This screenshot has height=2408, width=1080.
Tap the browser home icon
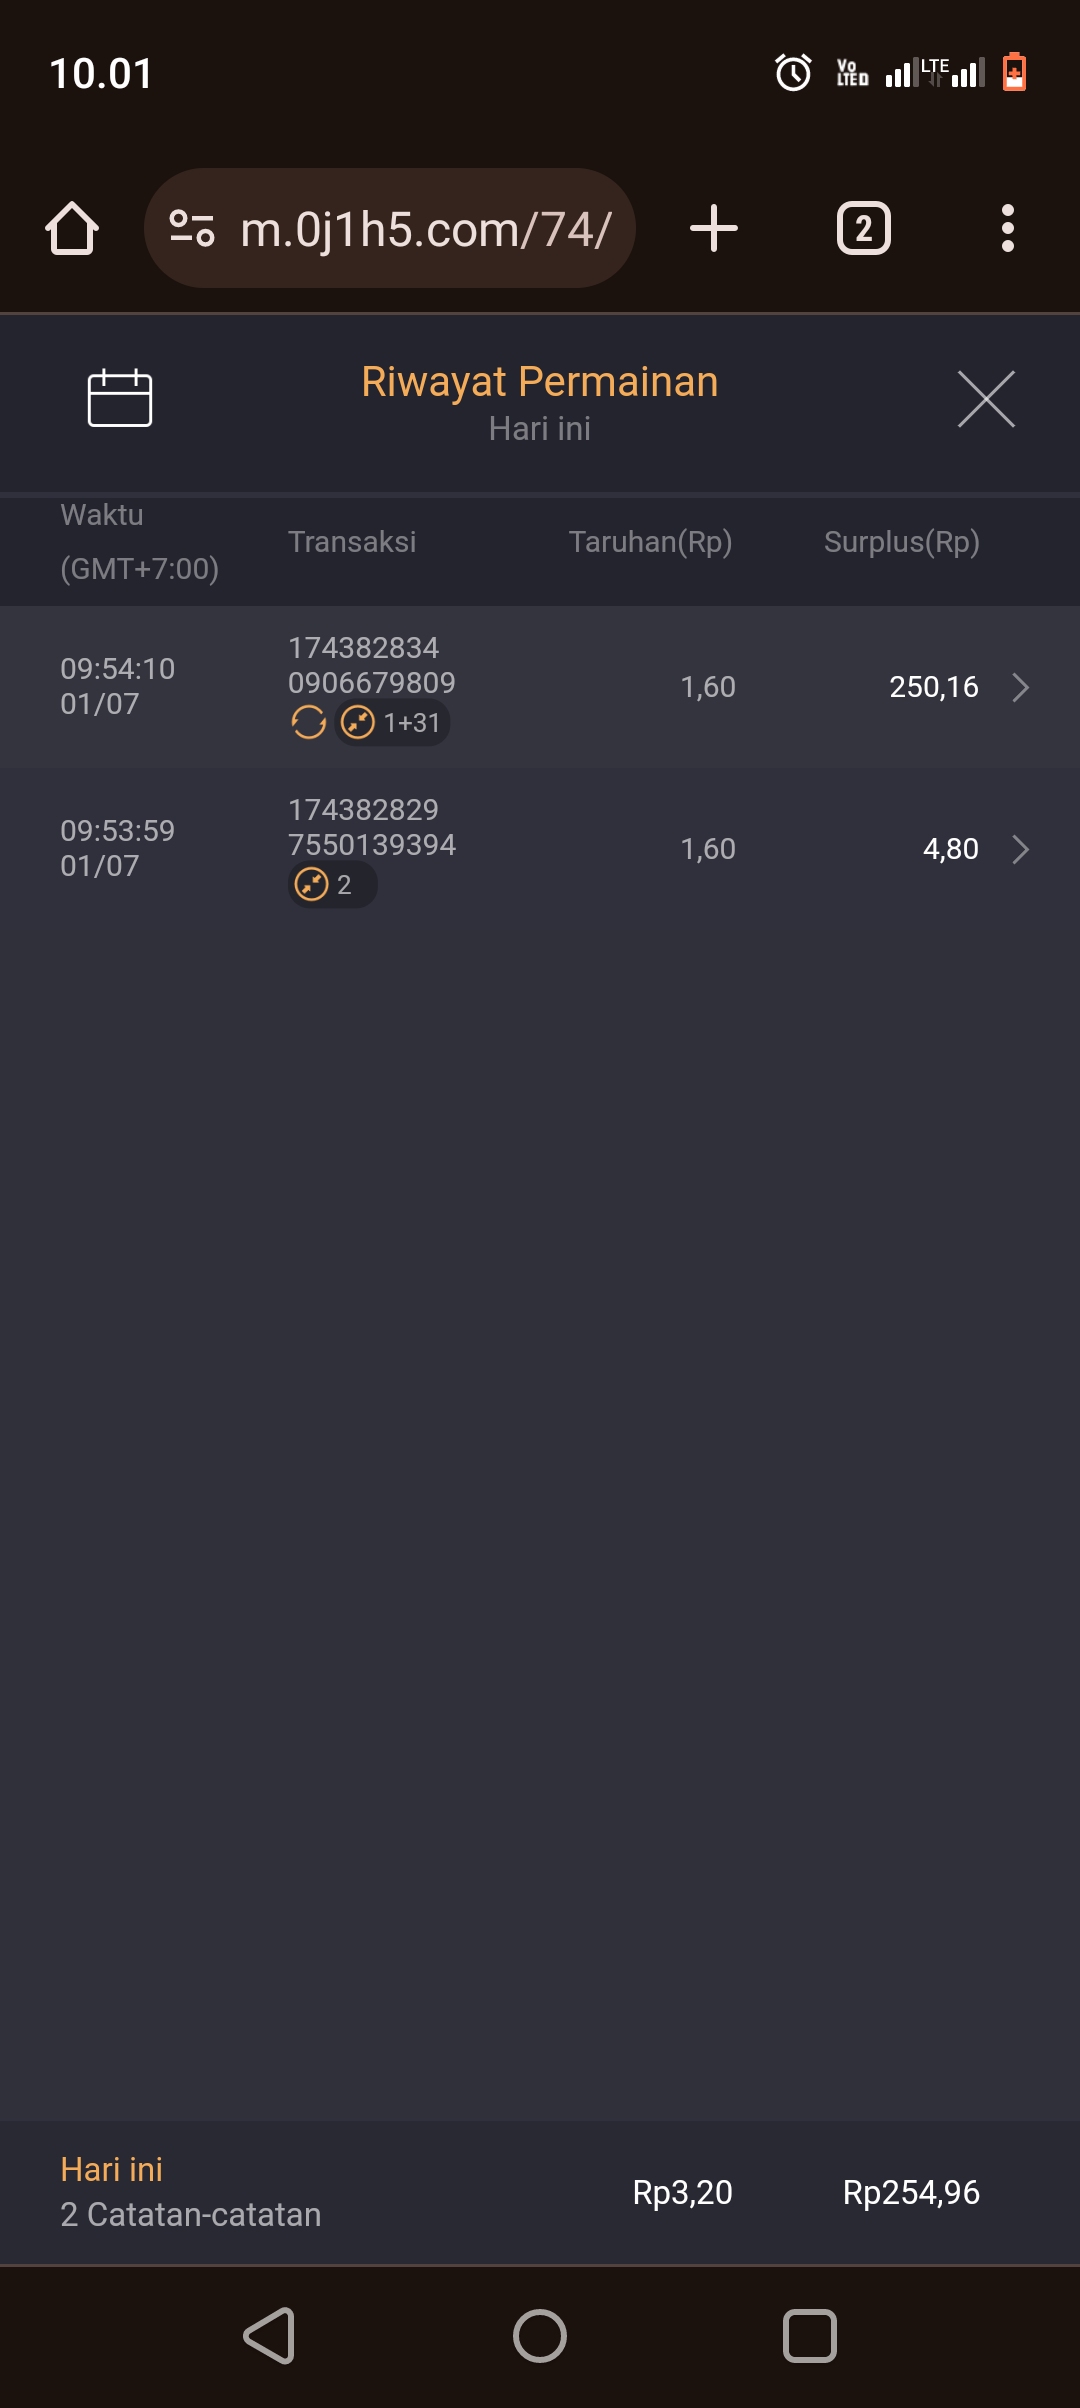tap(72, 229)
